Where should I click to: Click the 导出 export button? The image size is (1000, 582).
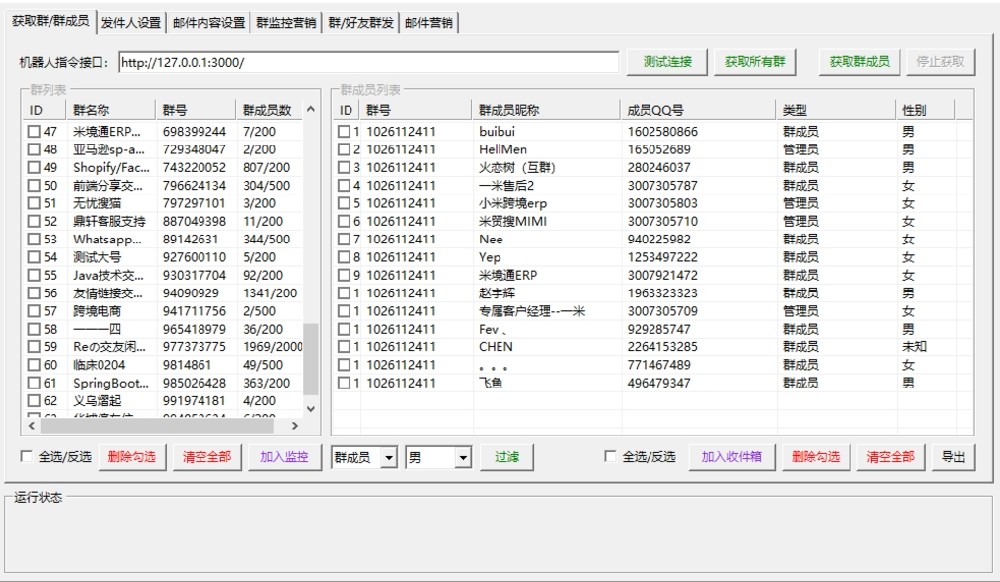[x=953, y=457]
